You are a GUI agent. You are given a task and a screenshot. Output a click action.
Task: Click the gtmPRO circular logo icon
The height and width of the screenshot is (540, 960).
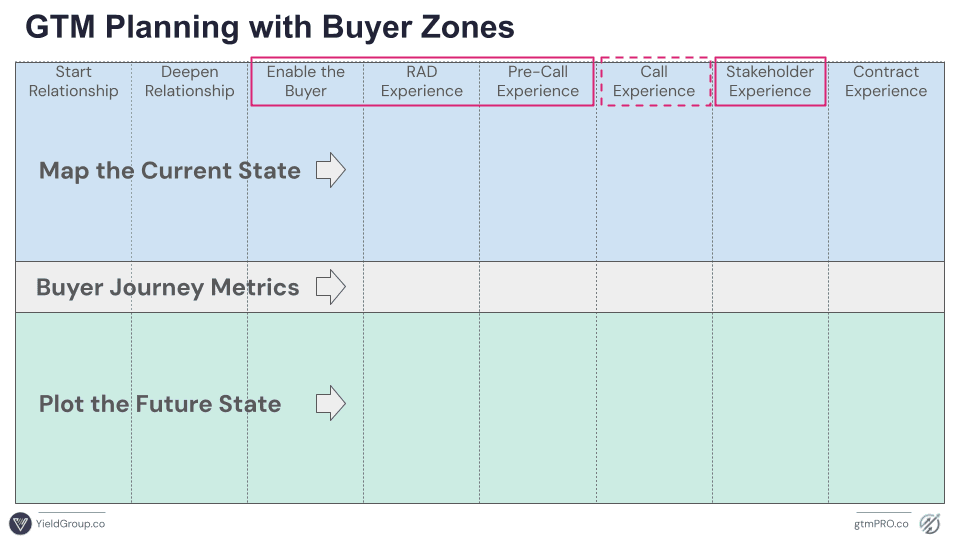coord(930,523)
